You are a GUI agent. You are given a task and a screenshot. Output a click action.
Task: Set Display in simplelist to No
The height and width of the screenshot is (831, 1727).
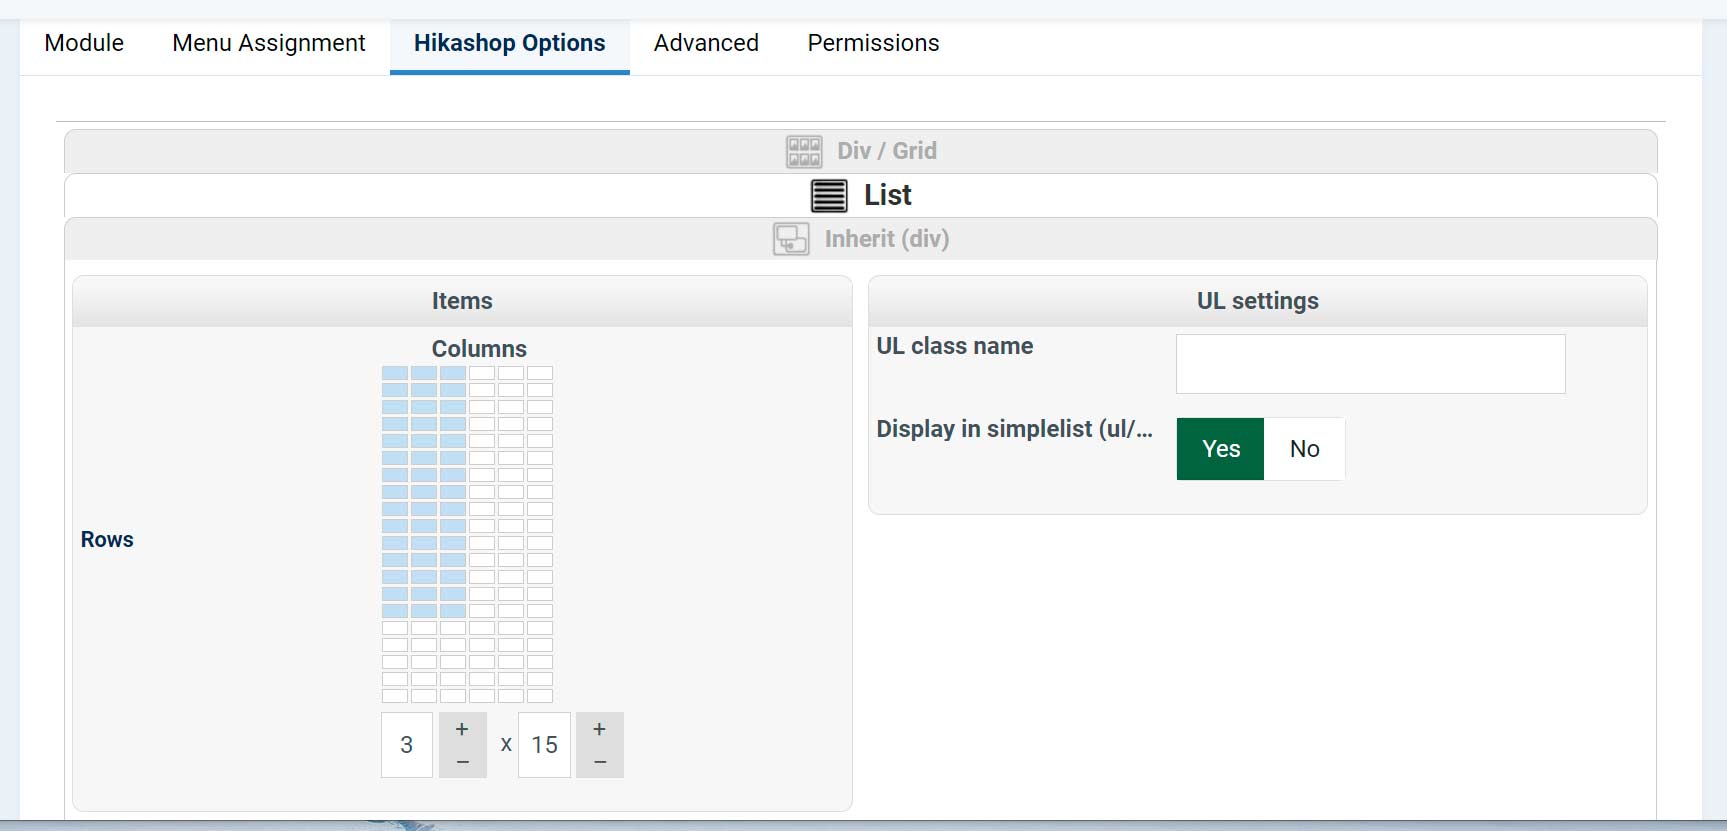(1304, 449)
